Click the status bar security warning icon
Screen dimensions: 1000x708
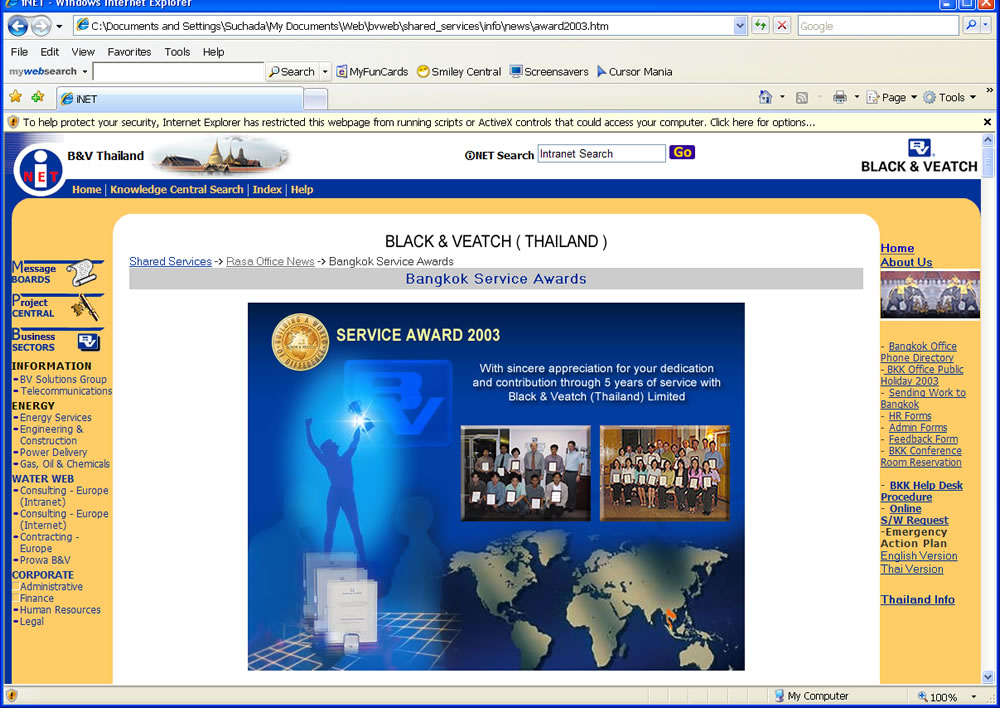coord(11,695)
